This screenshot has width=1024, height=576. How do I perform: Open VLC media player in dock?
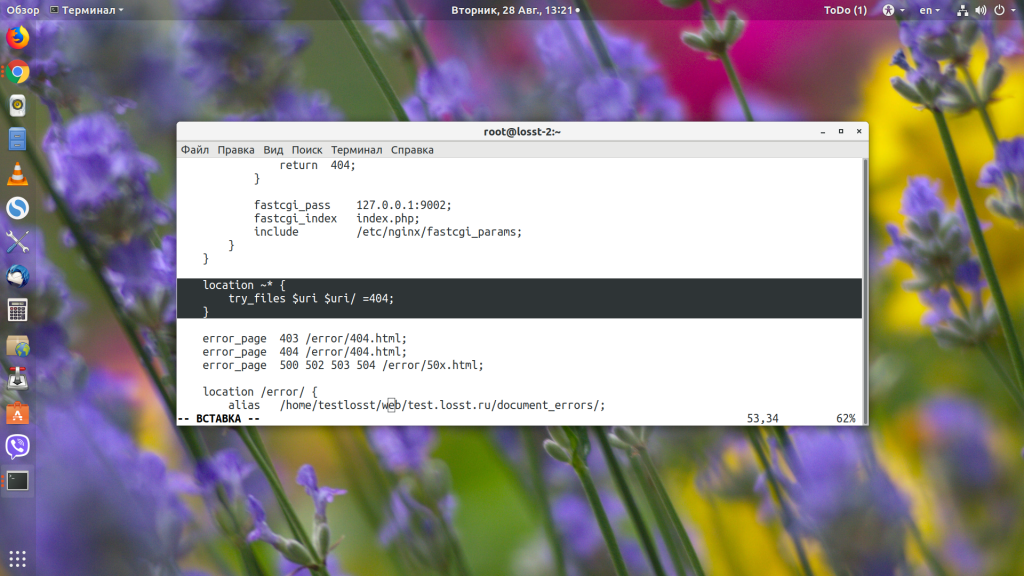coord(17,174)
